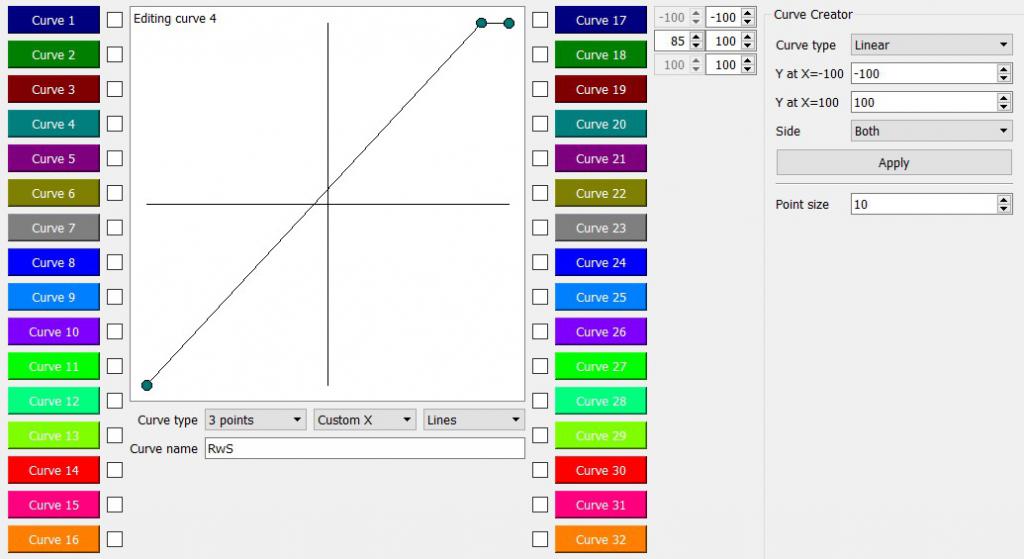Toggle the checkbox left of Curve 20
The image size is (1024, 559).
click(540, 124)
